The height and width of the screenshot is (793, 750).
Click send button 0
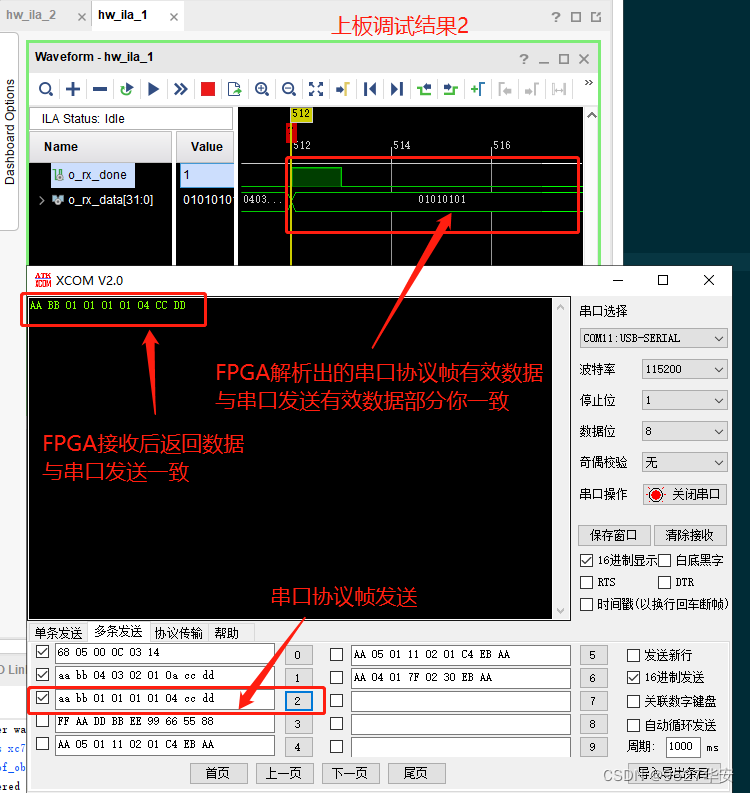(298, 655)
